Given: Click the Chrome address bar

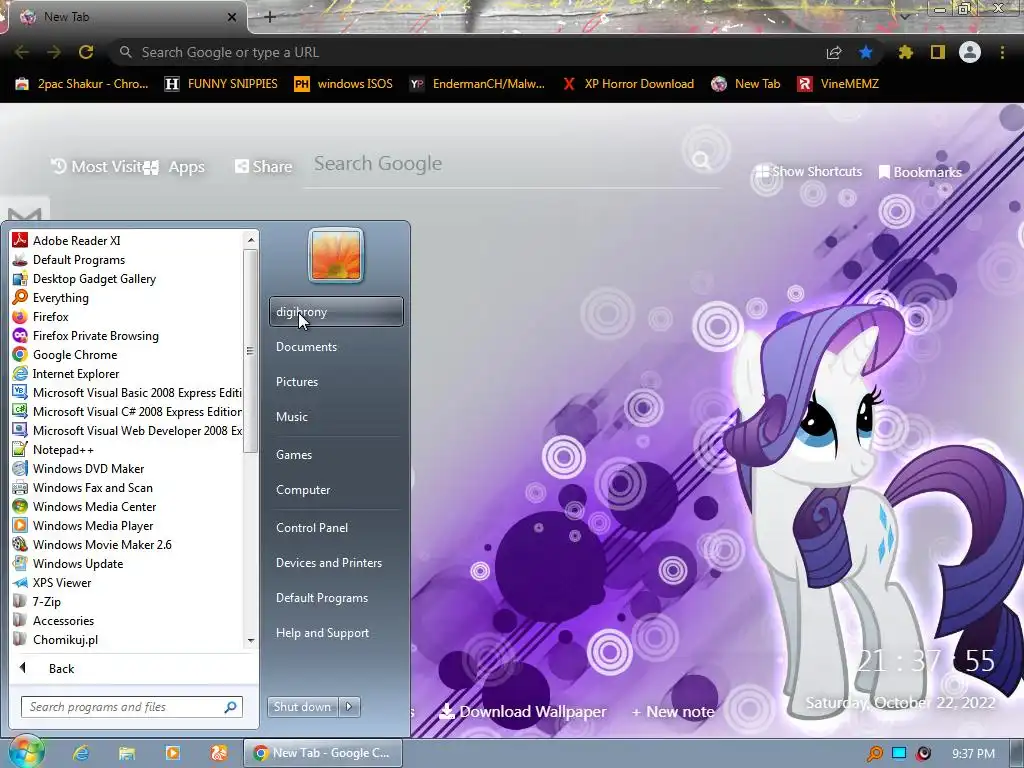Looking at the screenshot, I should tap(470, 52).
